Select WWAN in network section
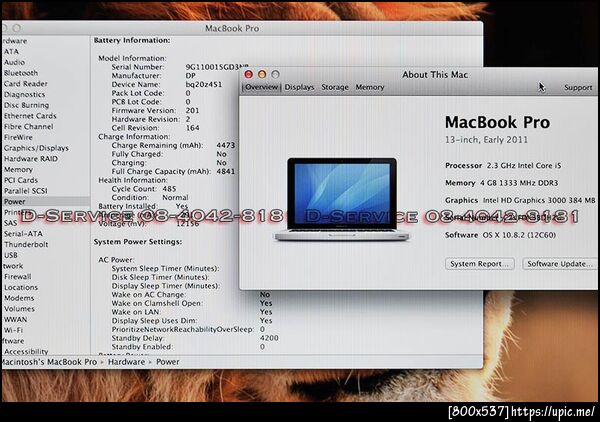 coord(15,319)
